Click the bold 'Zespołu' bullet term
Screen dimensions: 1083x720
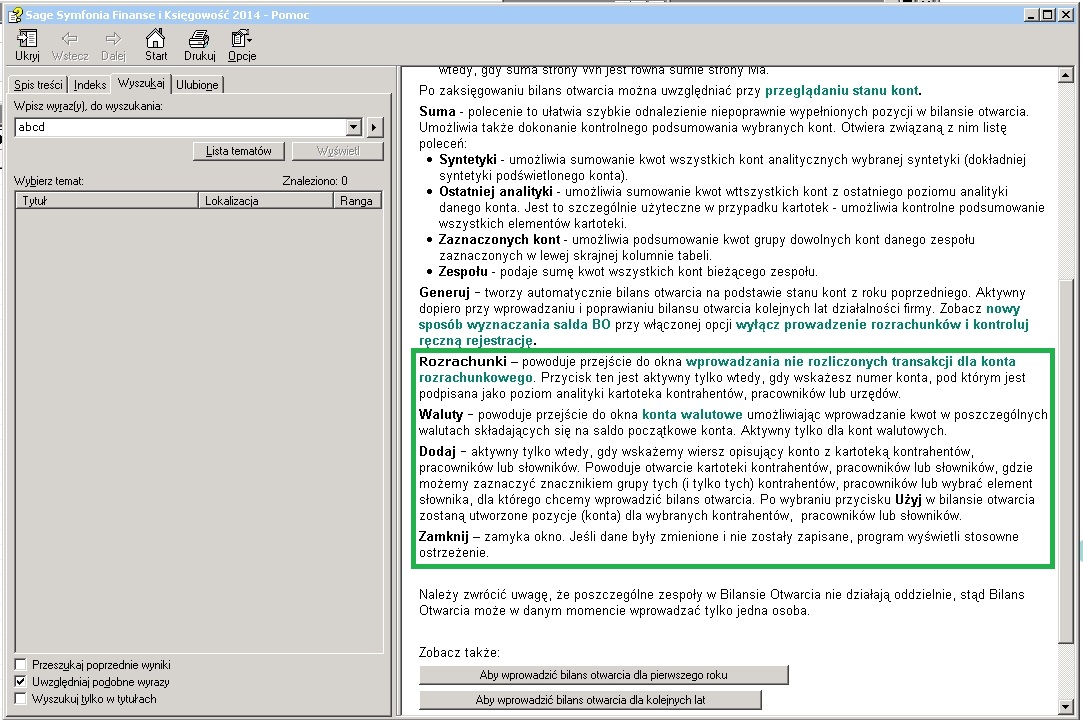pos(463,272)
